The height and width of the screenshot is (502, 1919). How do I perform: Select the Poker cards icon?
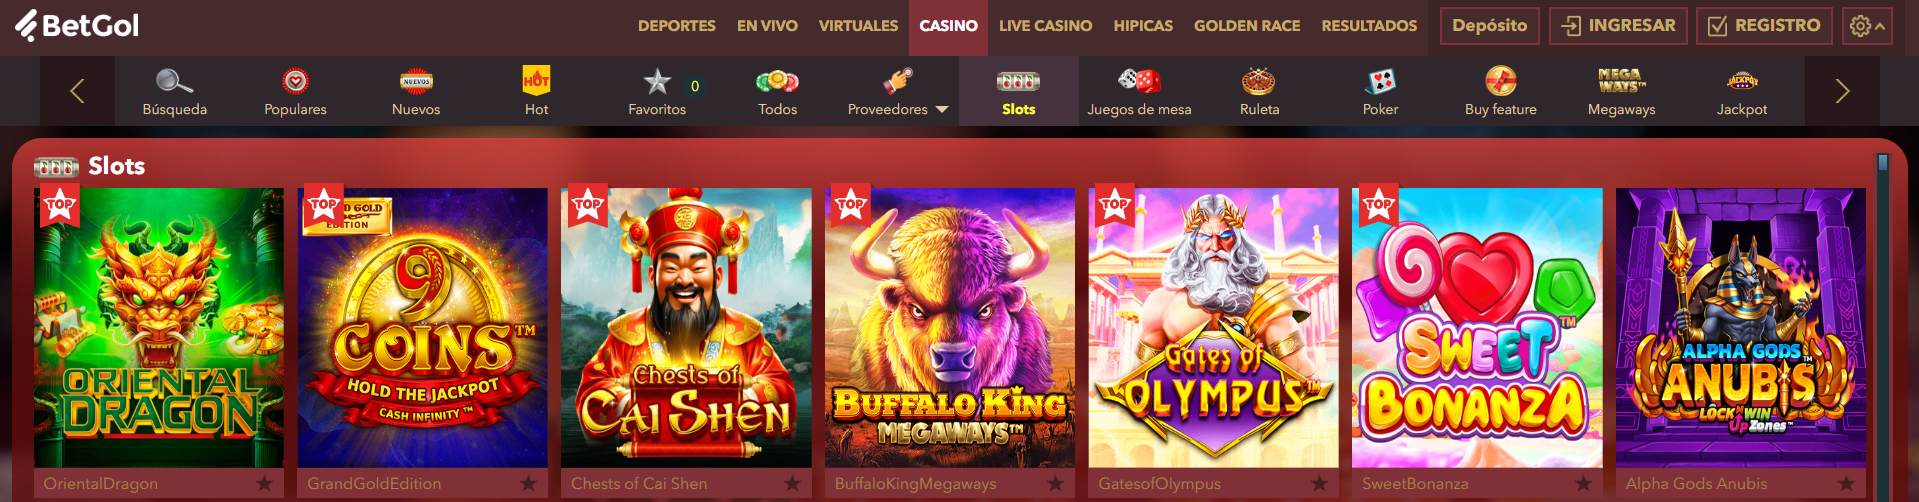[x=1380, y=81]
